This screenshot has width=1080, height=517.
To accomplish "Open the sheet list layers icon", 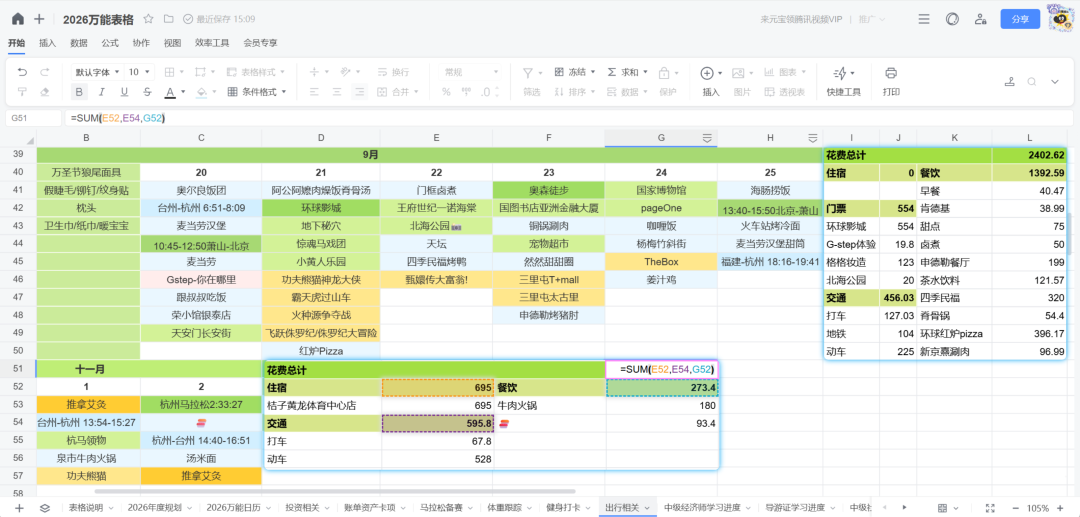I will pos(45,508).
